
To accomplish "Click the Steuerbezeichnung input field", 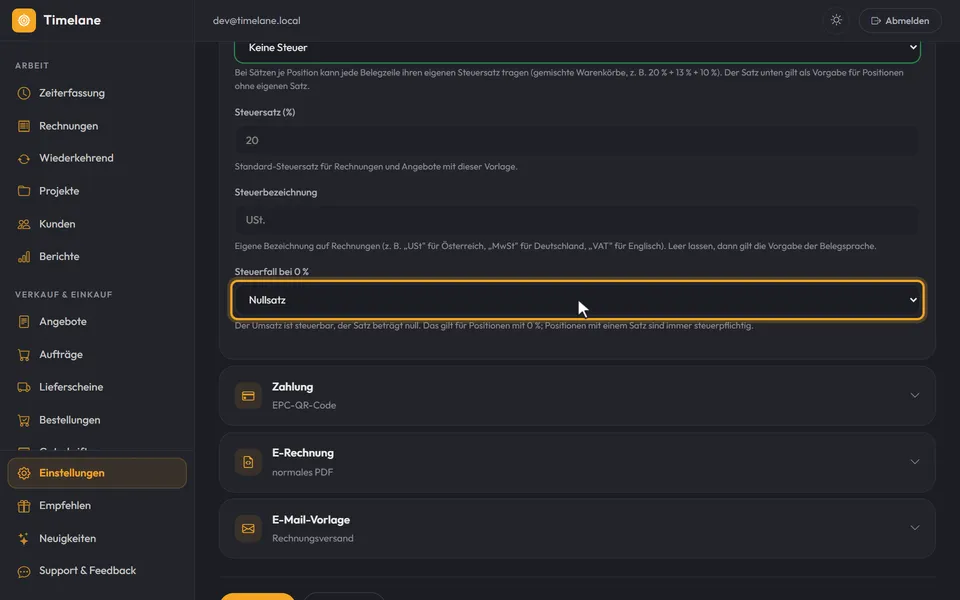I will (576, 220).
